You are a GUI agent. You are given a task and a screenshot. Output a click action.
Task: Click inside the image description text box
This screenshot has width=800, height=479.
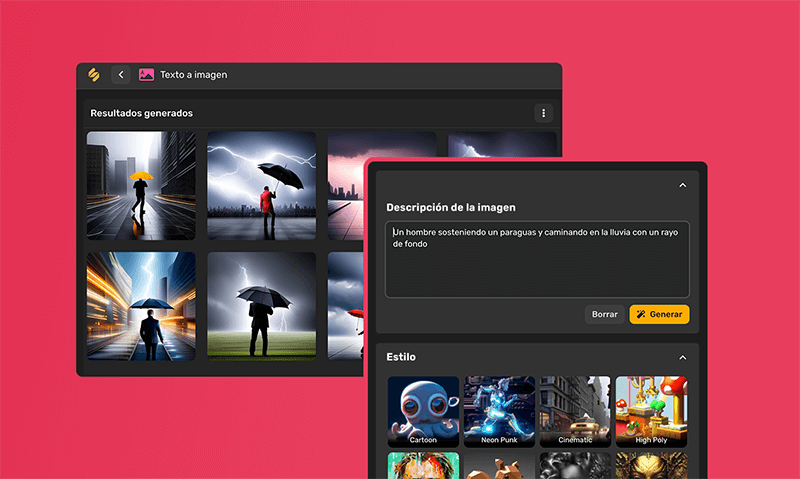point(537,260)
